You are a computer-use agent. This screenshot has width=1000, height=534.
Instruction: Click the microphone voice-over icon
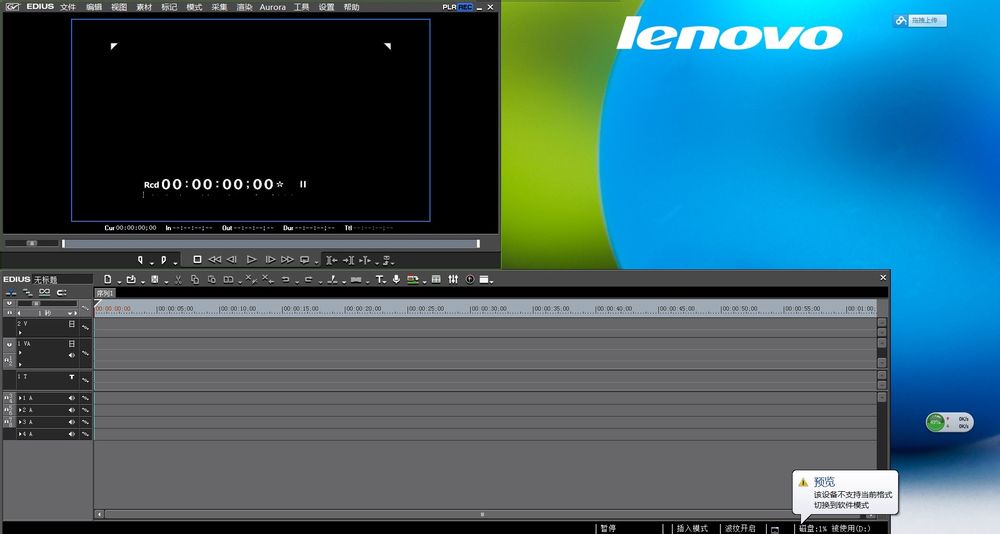click(396, 279)
